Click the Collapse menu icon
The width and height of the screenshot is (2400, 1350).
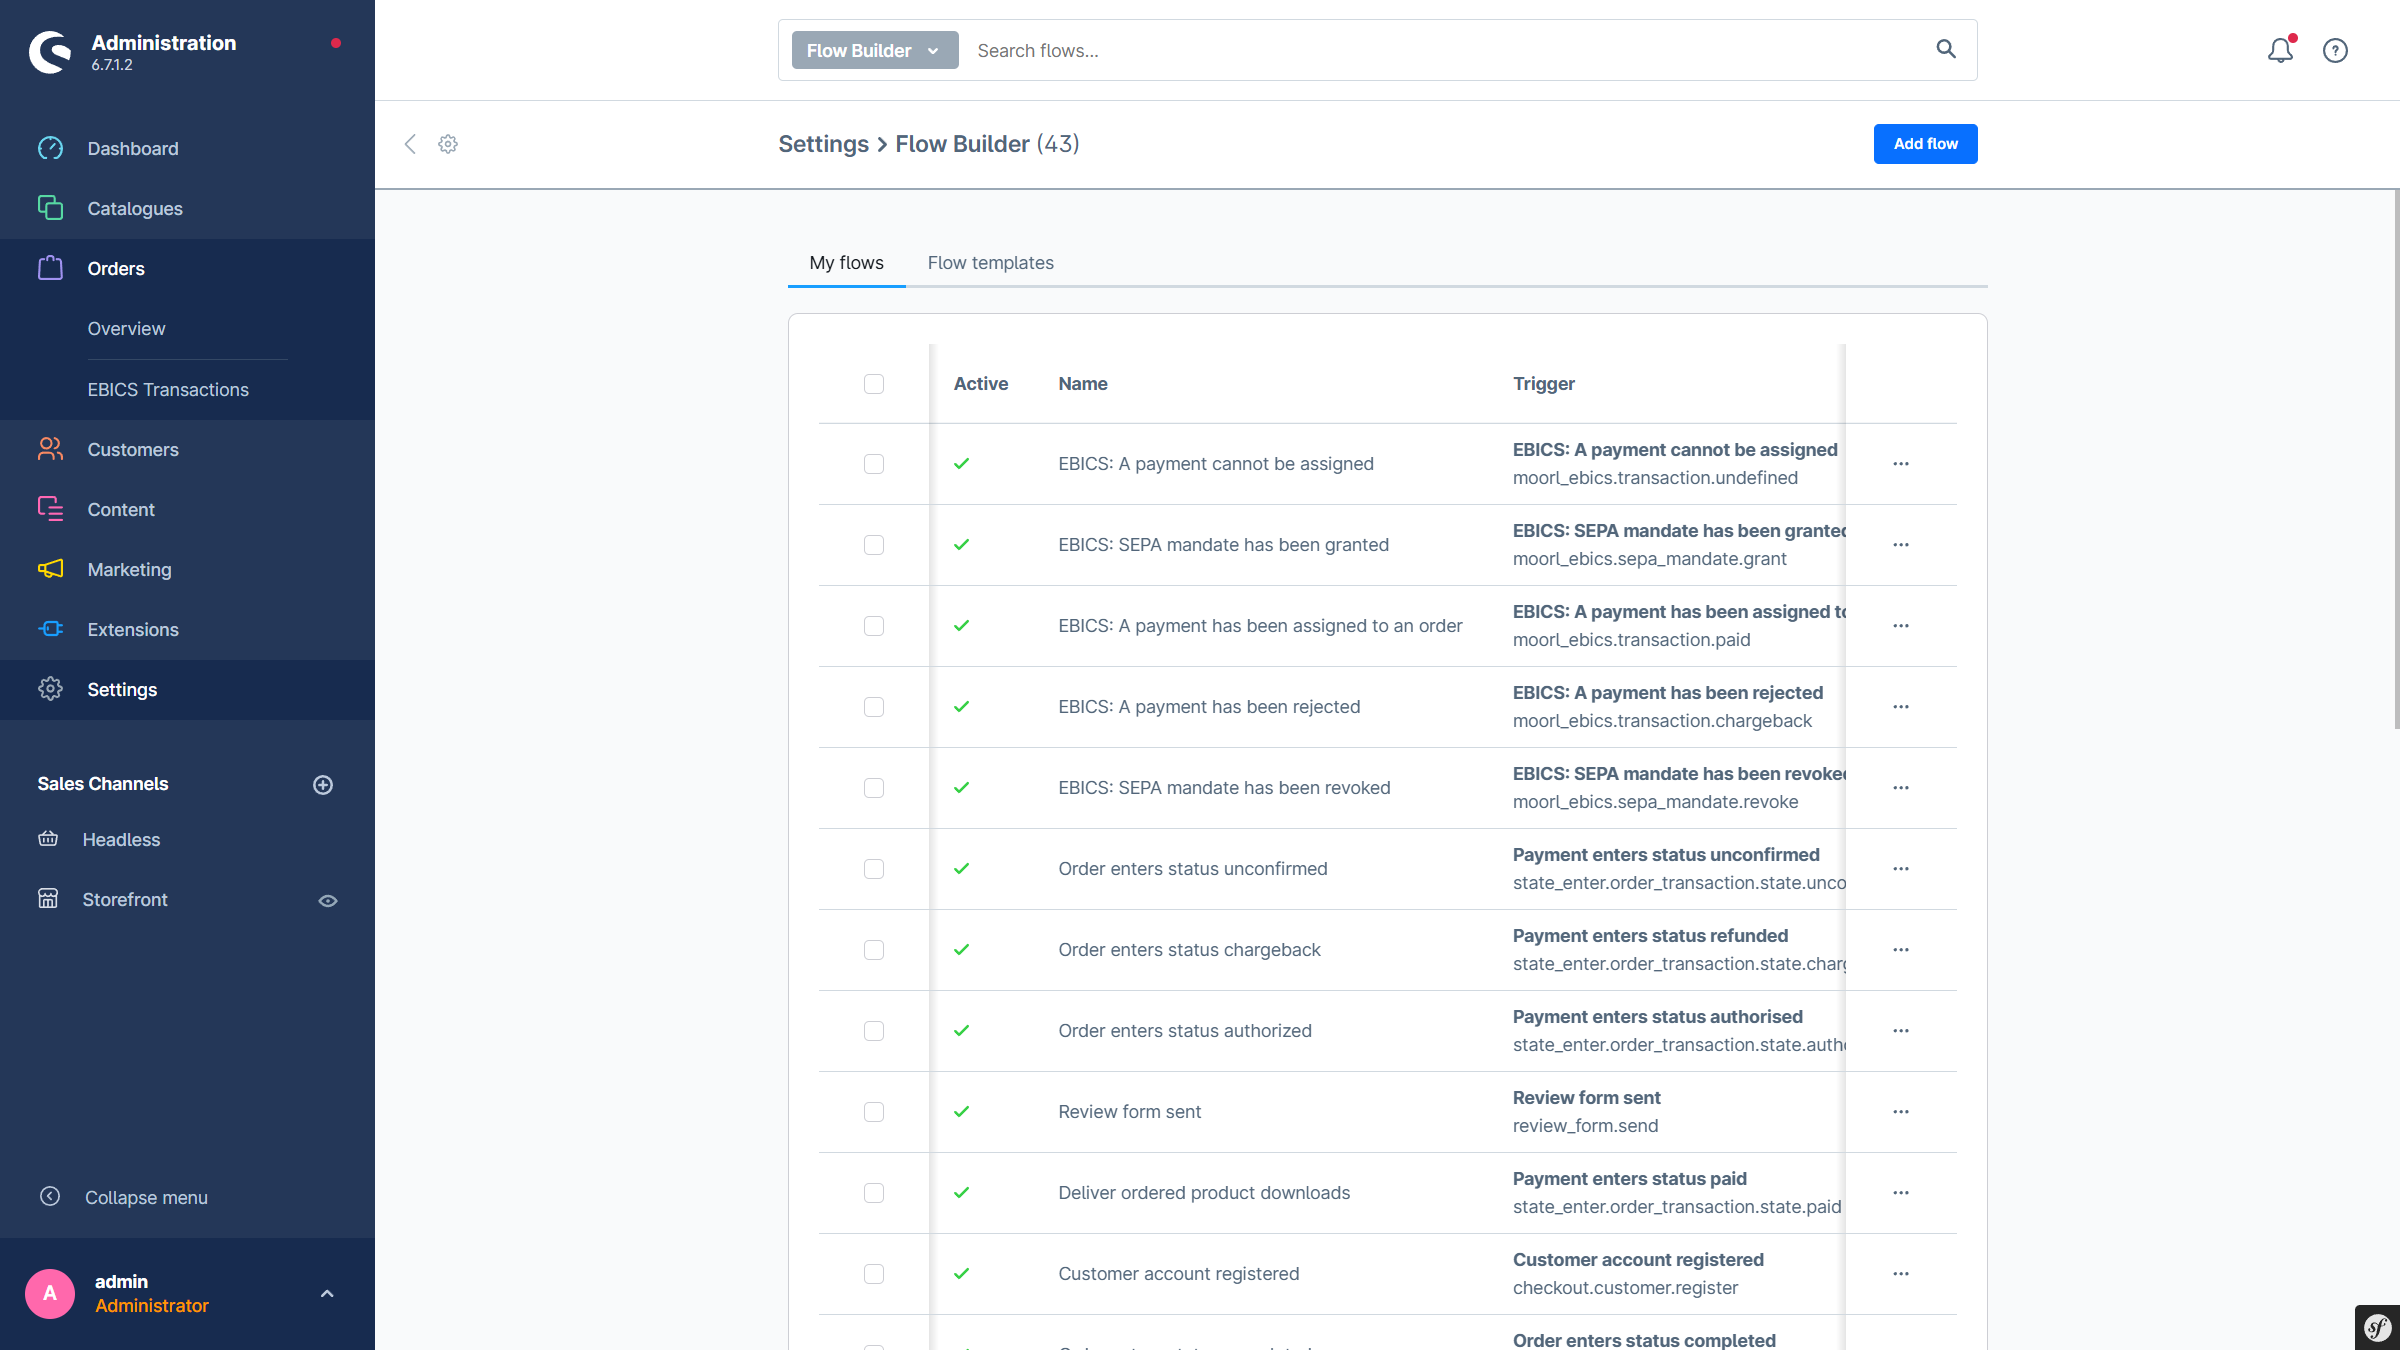click(x=50, y=1197)
